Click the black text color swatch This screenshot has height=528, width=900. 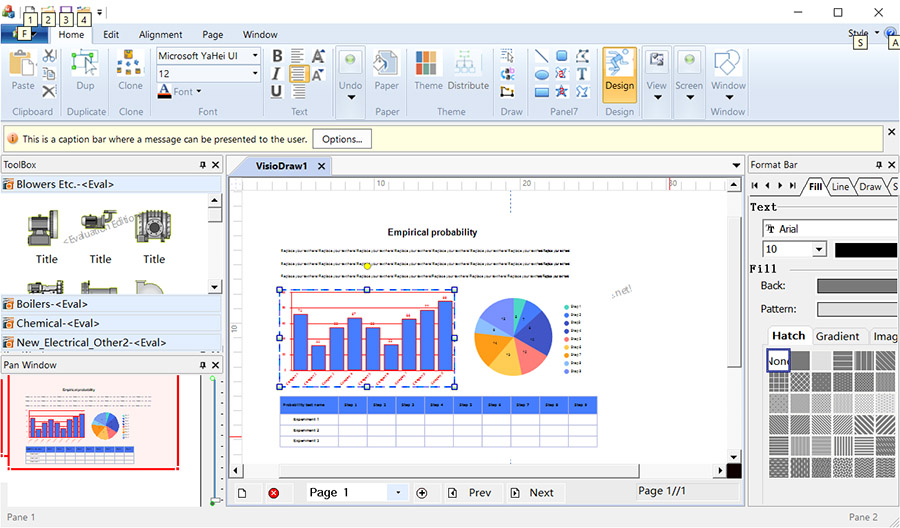click(866, 250)
